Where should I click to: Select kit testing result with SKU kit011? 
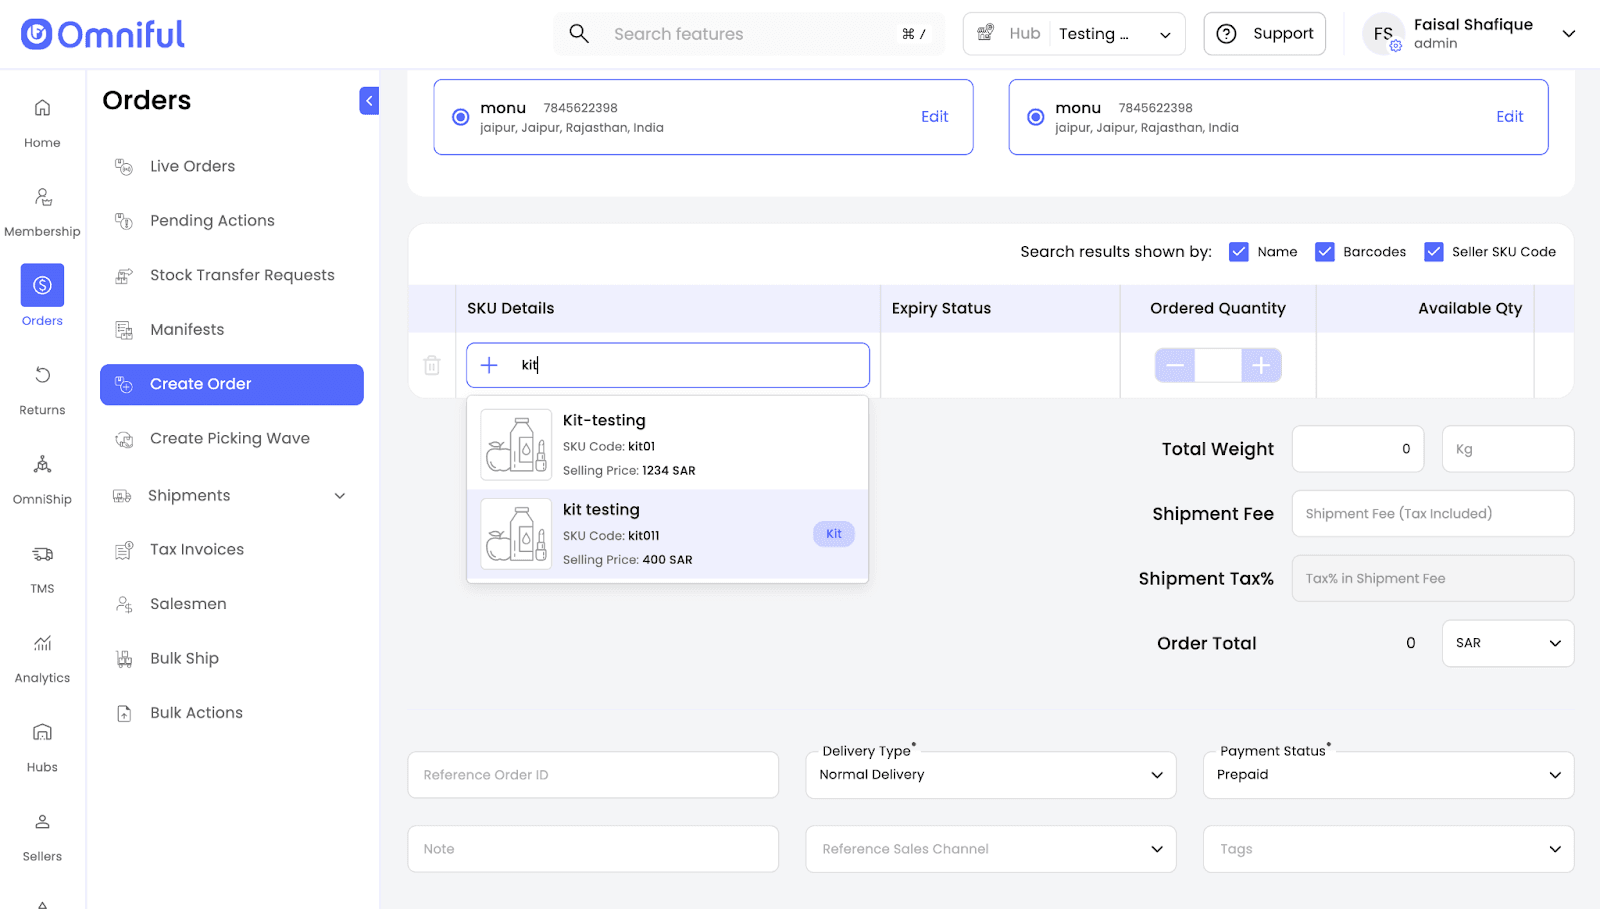(667, 534)
